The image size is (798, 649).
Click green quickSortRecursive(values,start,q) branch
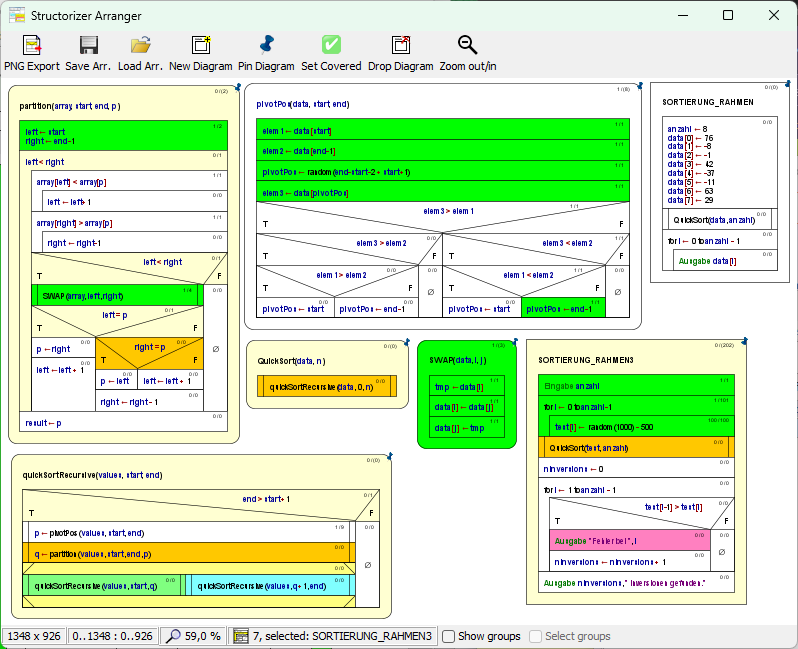(104, 585)
